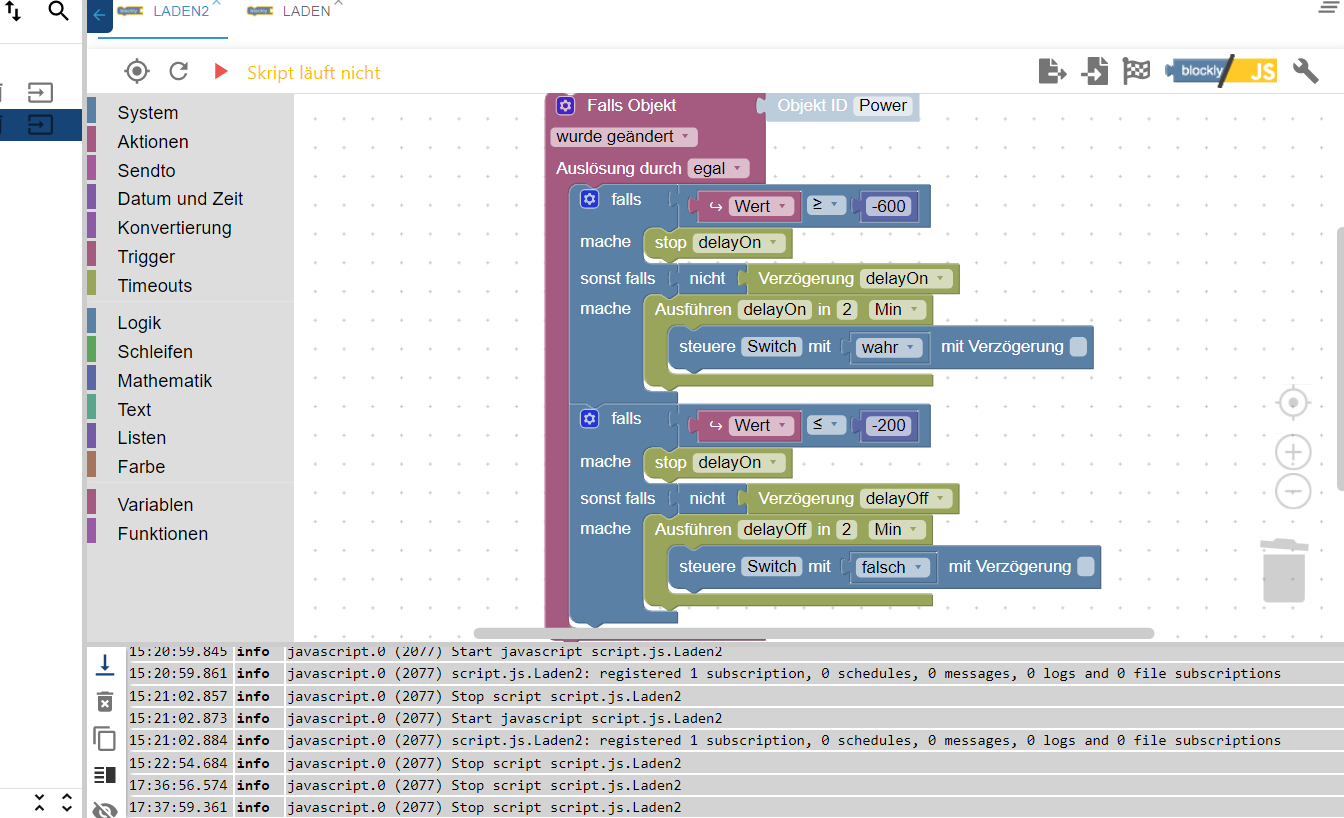Toggle 'mit Verzögerung' checkbox for falsch block
Viewport: 1344px width, 818px height.
click(x=1085, y=567)
